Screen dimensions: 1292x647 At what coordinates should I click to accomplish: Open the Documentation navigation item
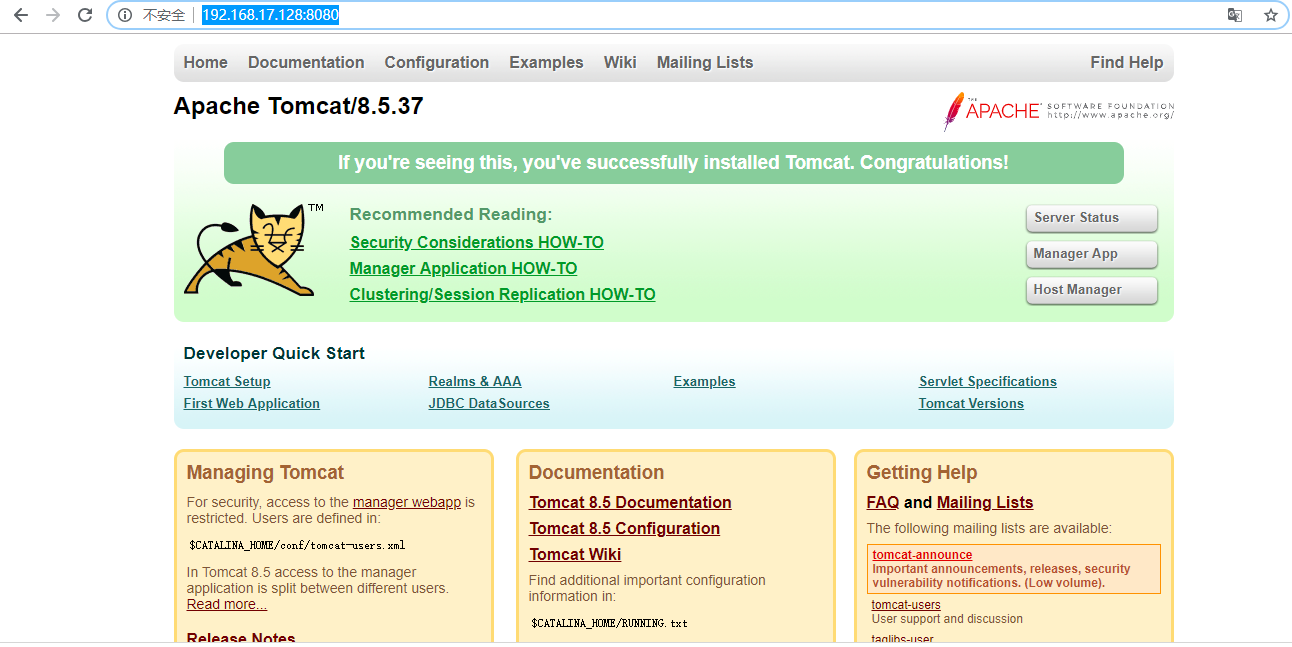tap(306, 62)
